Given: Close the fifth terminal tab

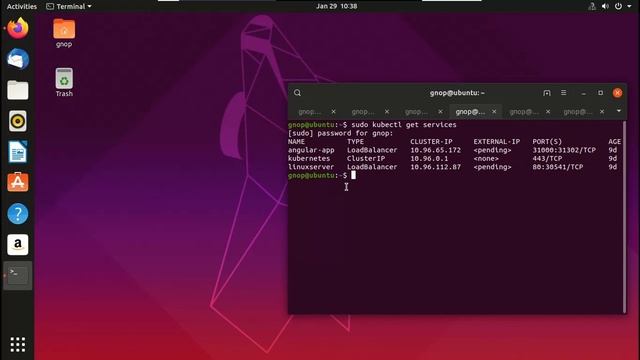Looking at the screenshot, I should [548, 111].
